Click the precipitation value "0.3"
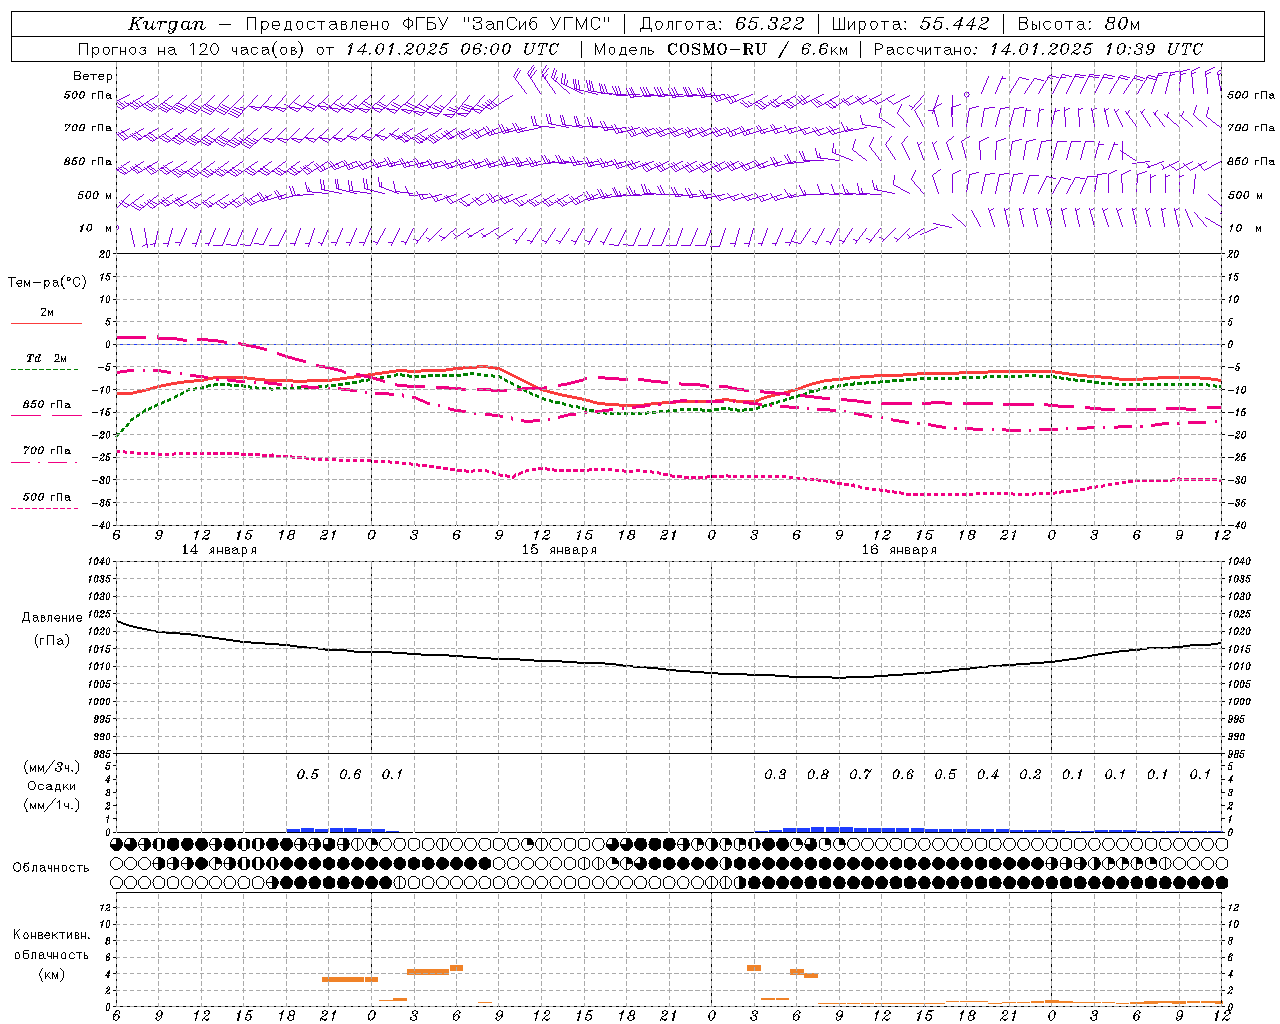Viewport: 1280px width, 1024px height. pos(775,774)
